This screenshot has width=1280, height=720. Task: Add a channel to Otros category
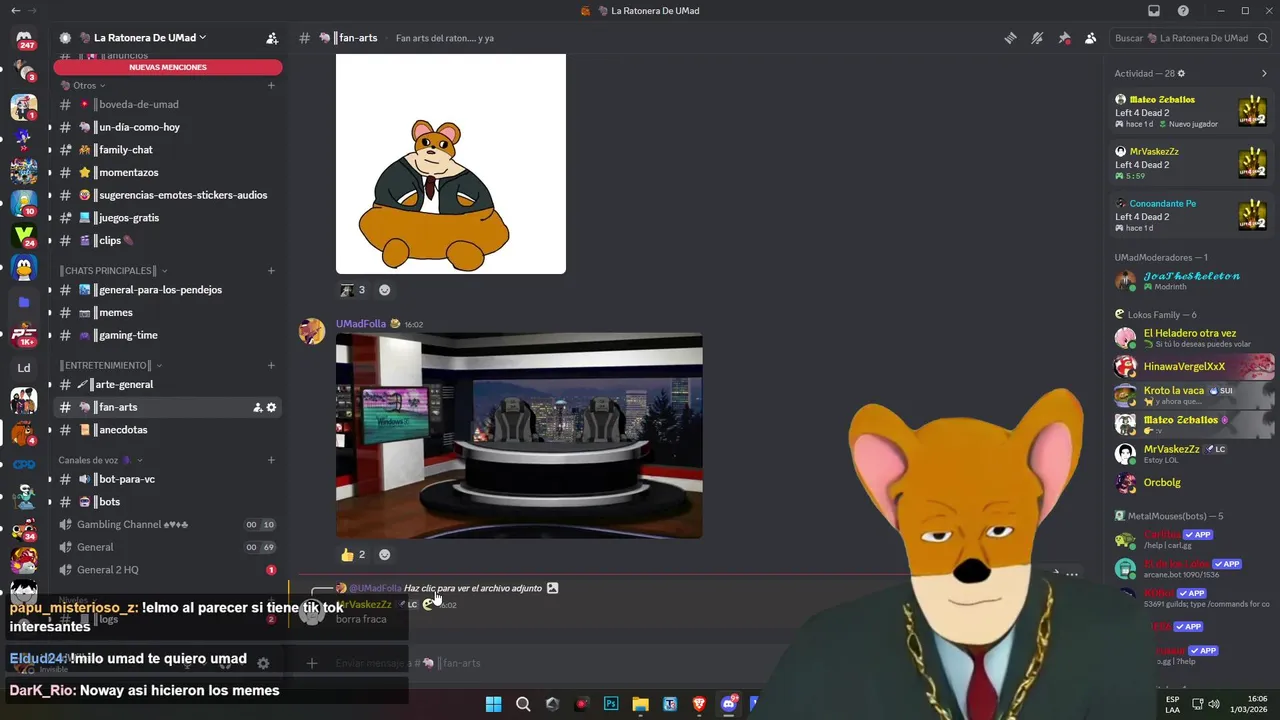click(271, 86)
